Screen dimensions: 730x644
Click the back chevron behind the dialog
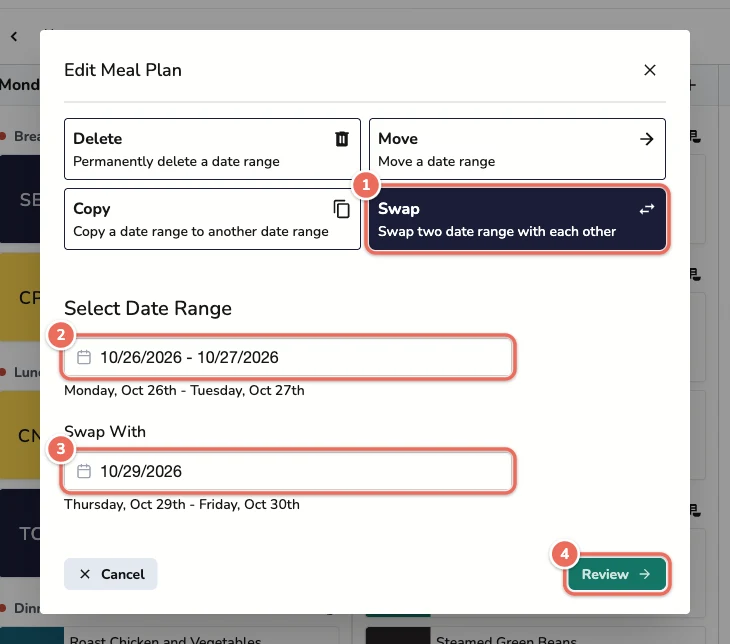click(x=14, y=36)
